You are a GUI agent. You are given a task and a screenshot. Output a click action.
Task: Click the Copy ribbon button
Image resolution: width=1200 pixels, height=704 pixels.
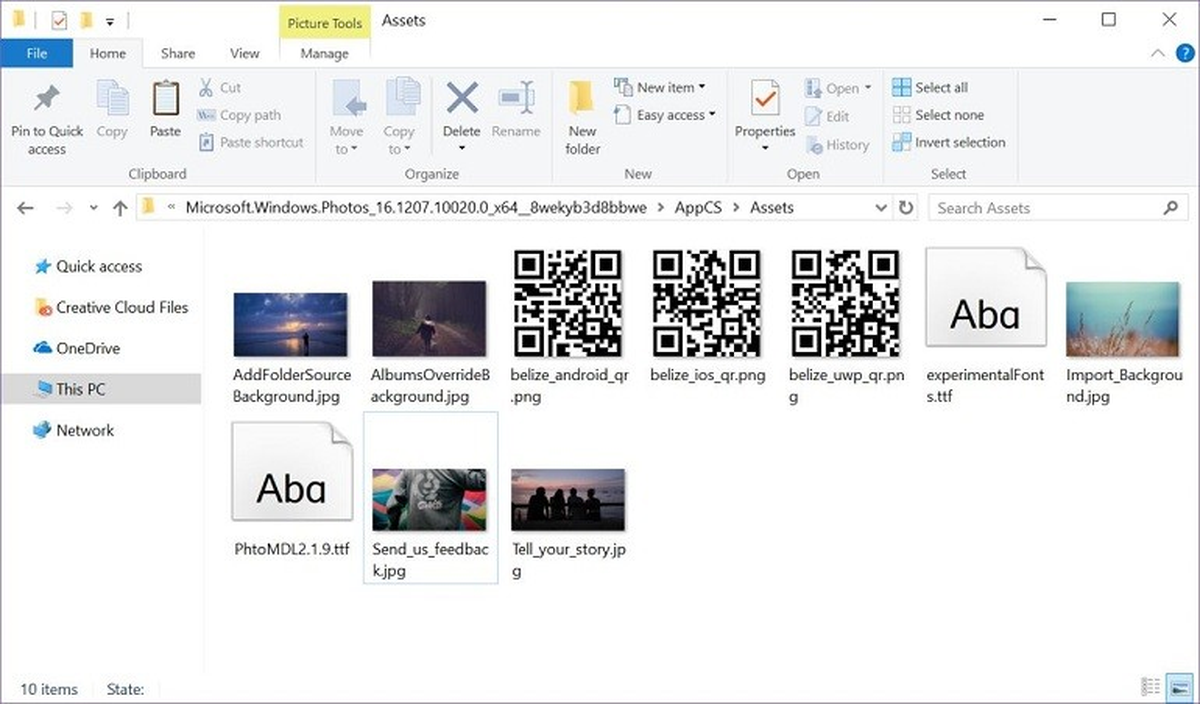tap(112, 110)
